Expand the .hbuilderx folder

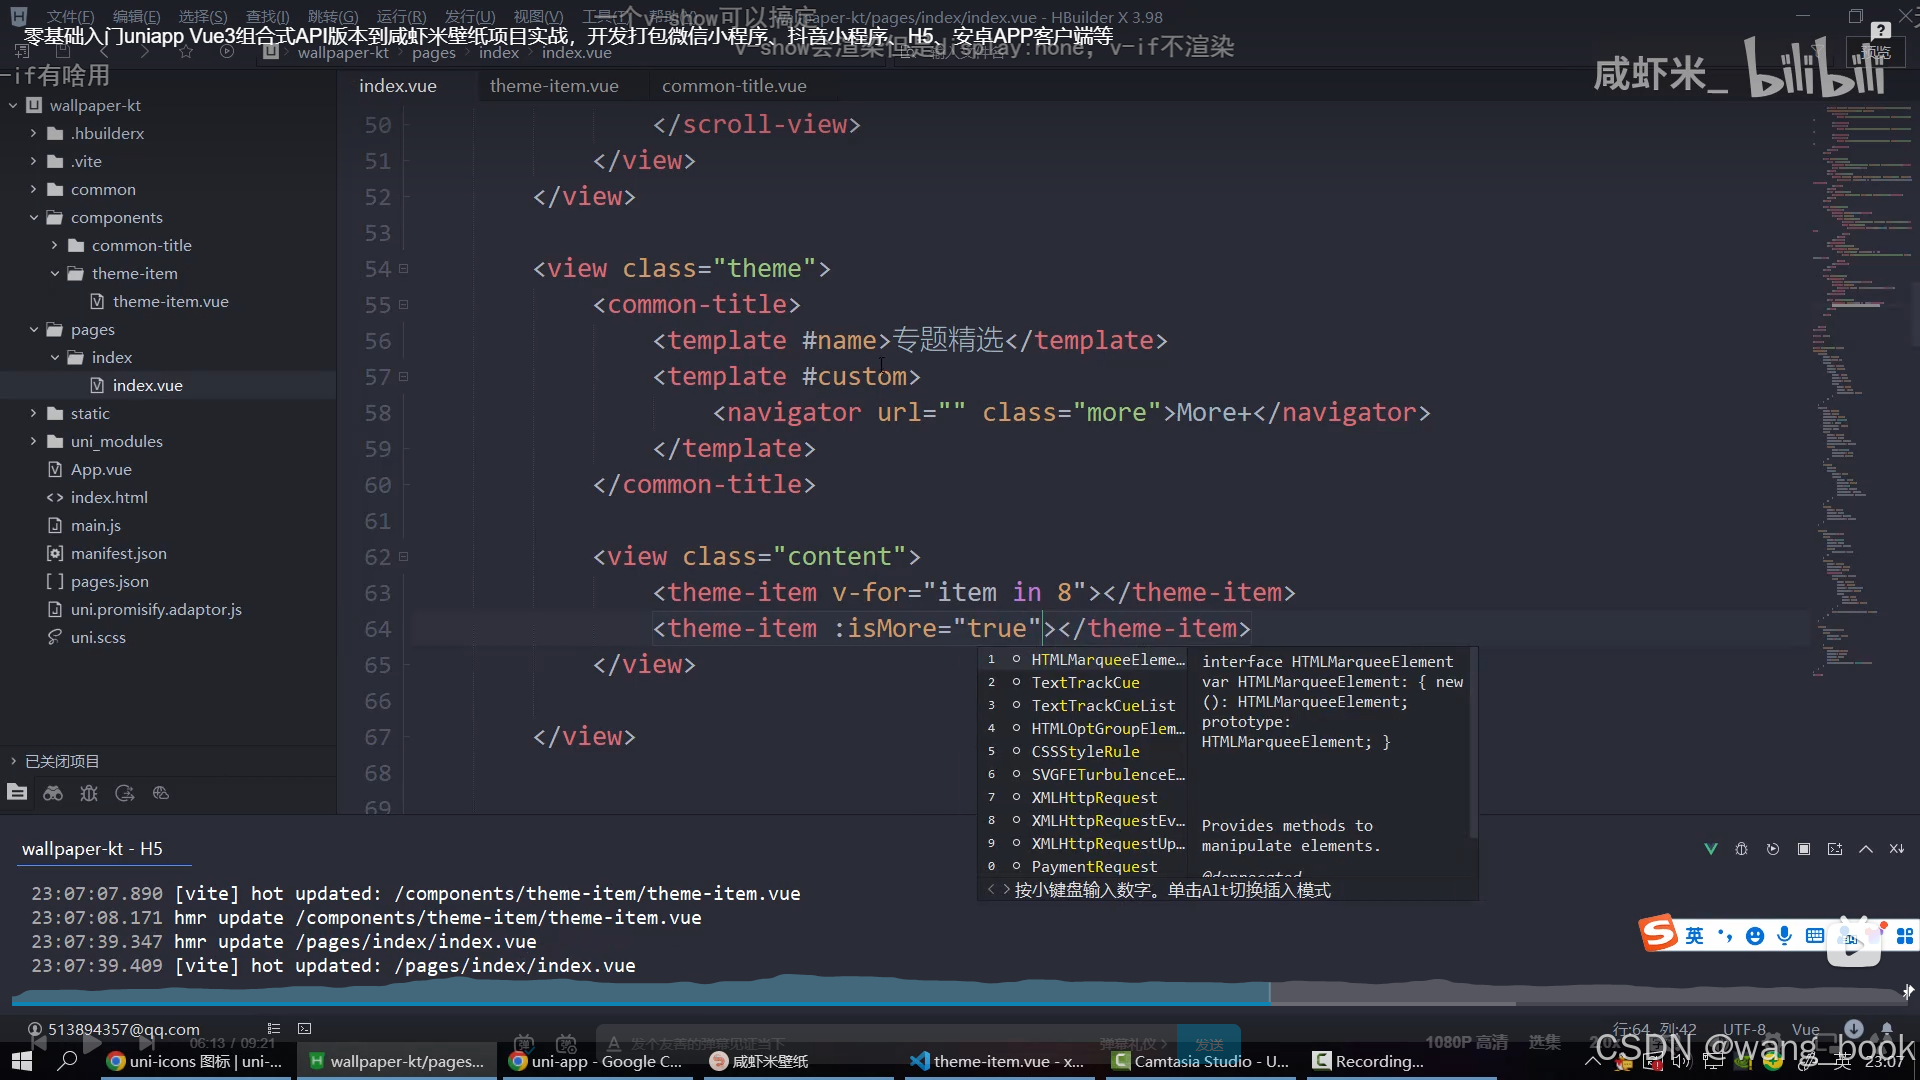[33, 133]
